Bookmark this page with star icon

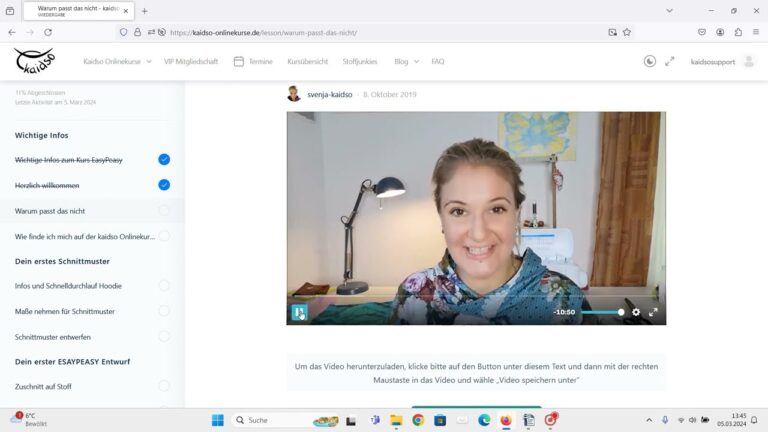(627, 32)
